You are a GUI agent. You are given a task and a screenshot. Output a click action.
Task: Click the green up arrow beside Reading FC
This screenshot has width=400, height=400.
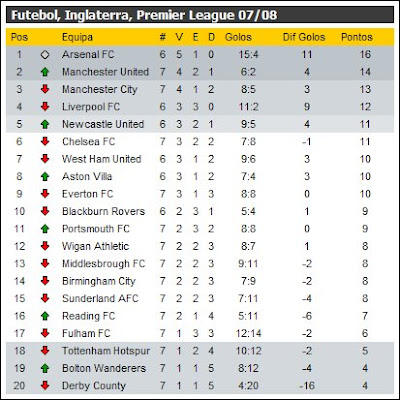point(45,316)
